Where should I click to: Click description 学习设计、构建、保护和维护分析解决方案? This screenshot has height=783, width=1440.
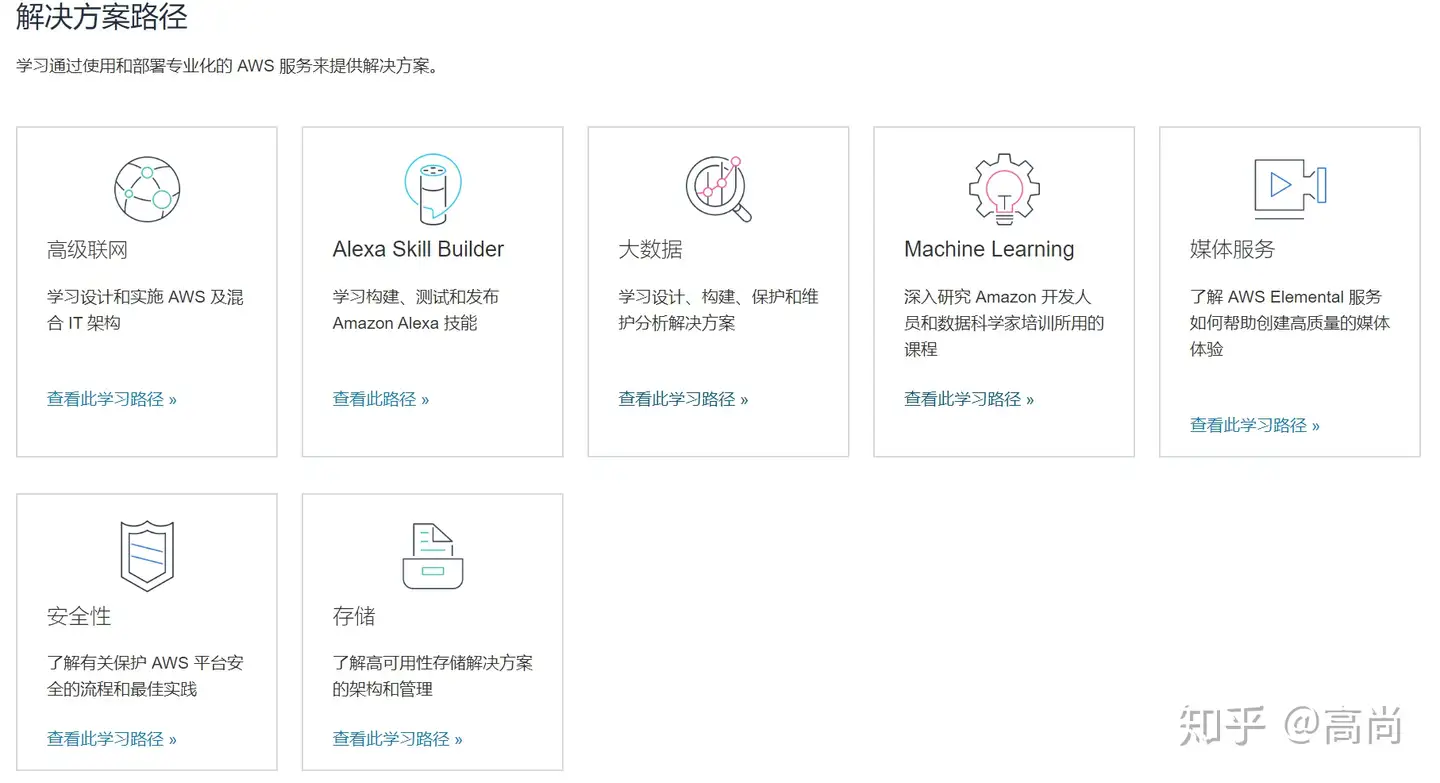(x=718, y=310)
